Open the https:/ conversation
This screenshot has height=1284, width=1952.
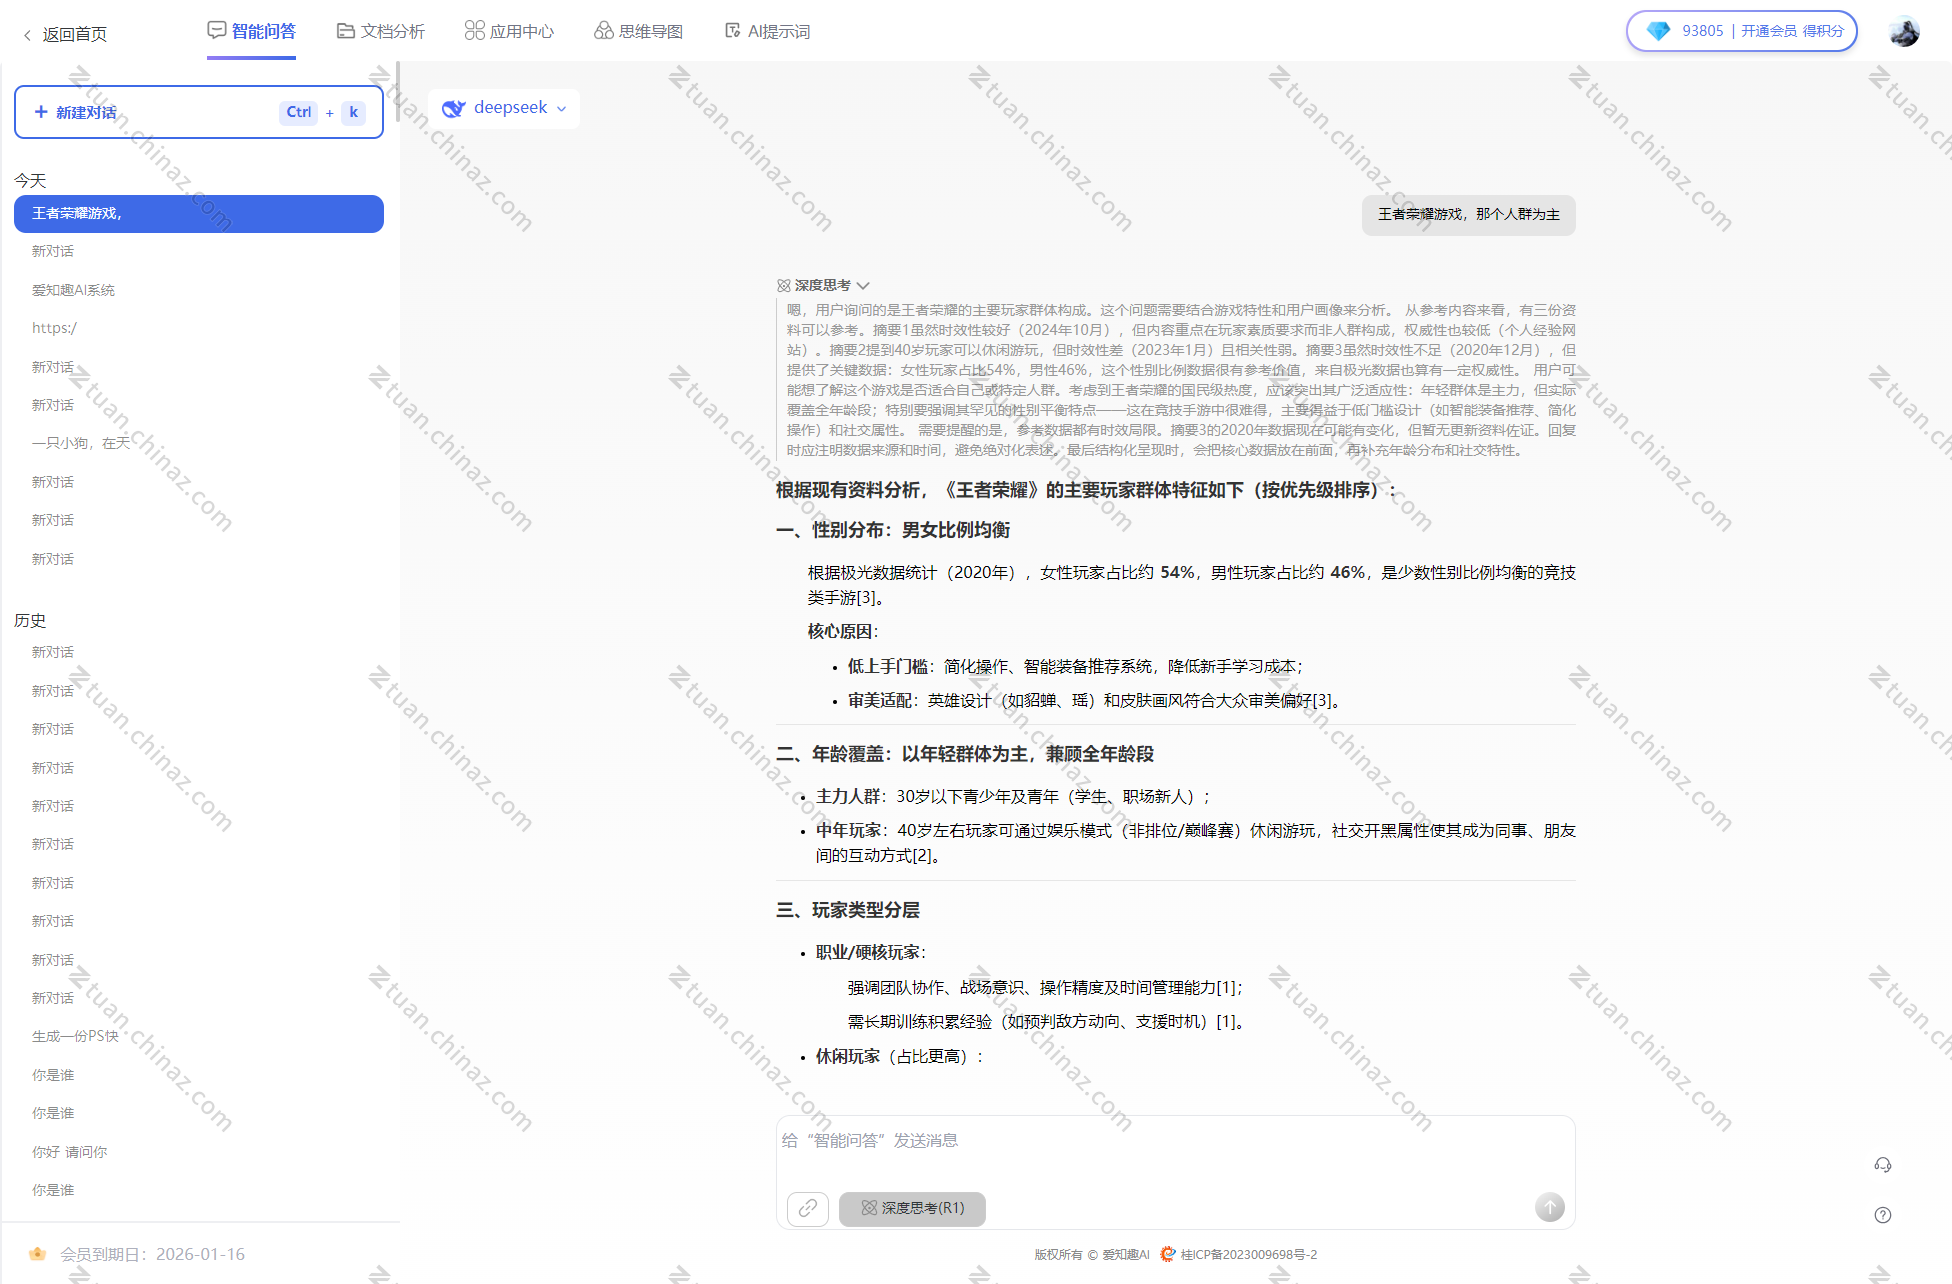[54, 328]
